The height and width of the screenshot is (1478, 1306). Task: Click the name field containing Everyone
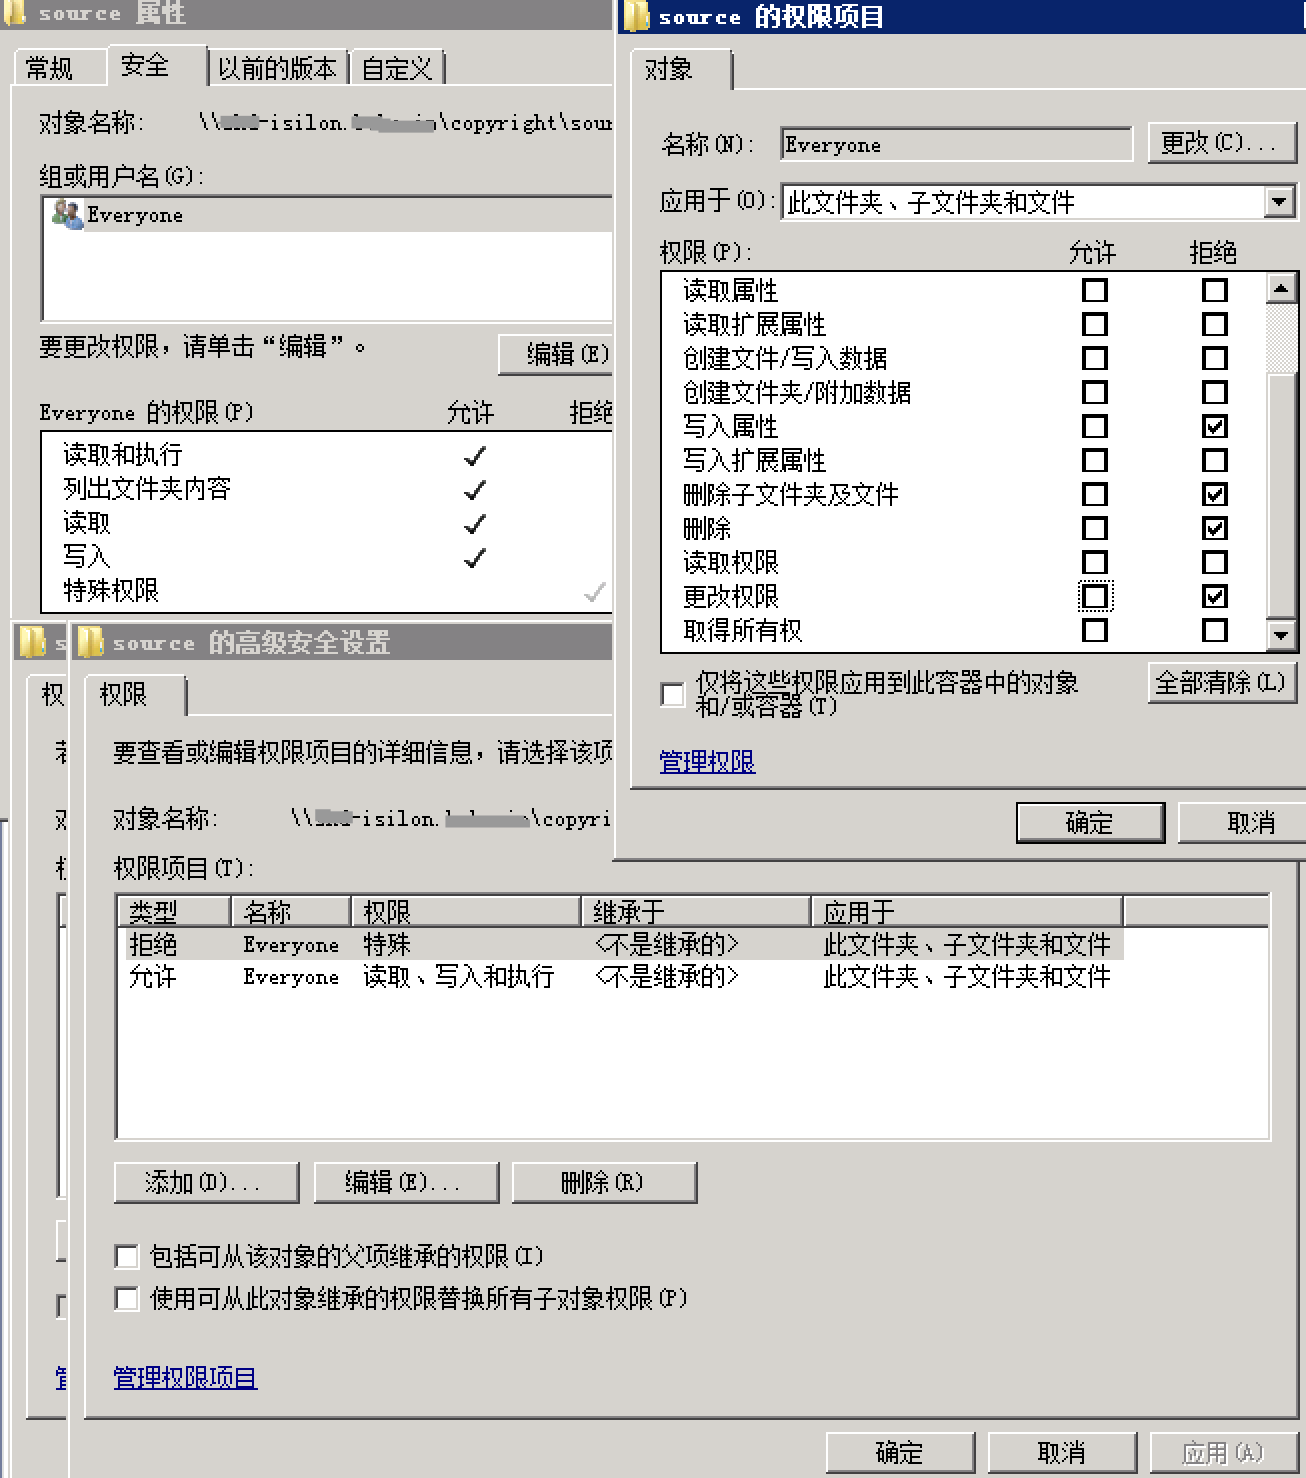956,144
